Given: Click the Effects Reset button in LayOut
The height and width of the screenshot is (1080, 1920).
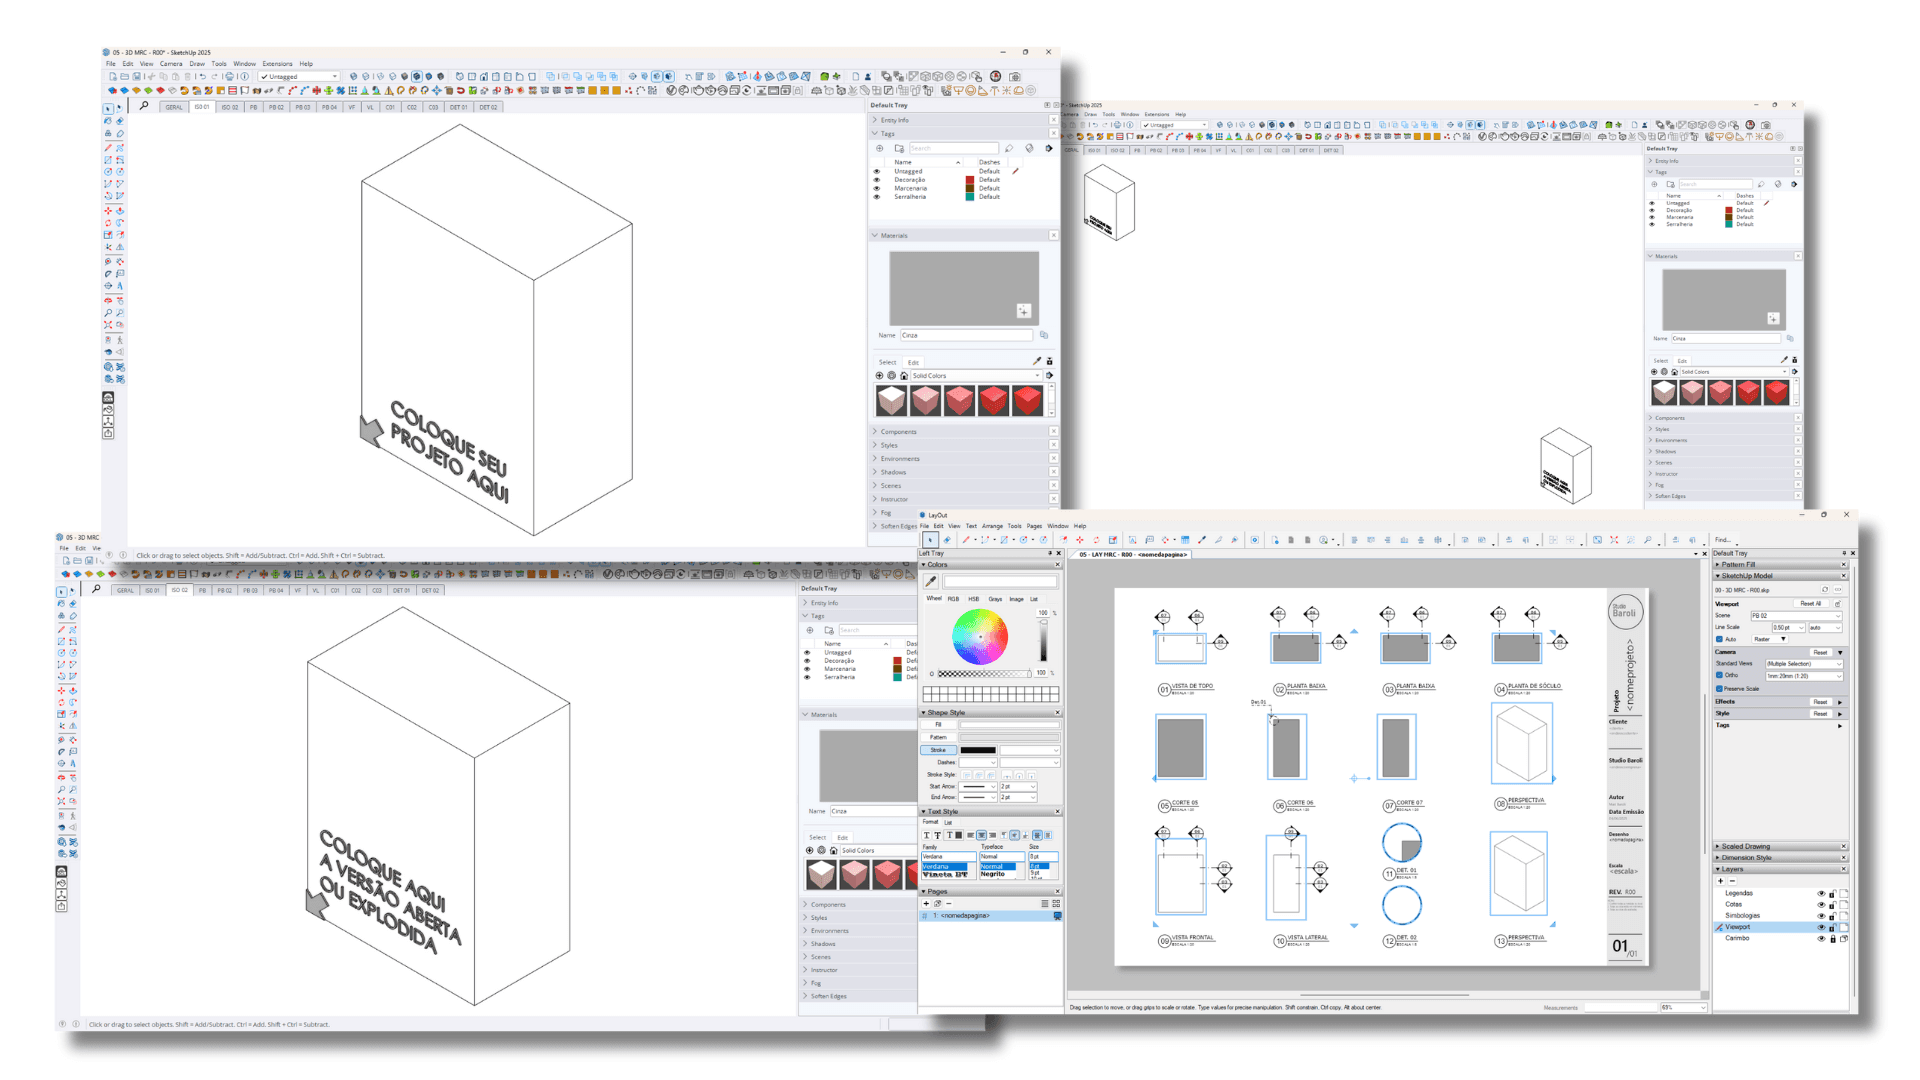Looking at the screenshot, I should 1820,702.
